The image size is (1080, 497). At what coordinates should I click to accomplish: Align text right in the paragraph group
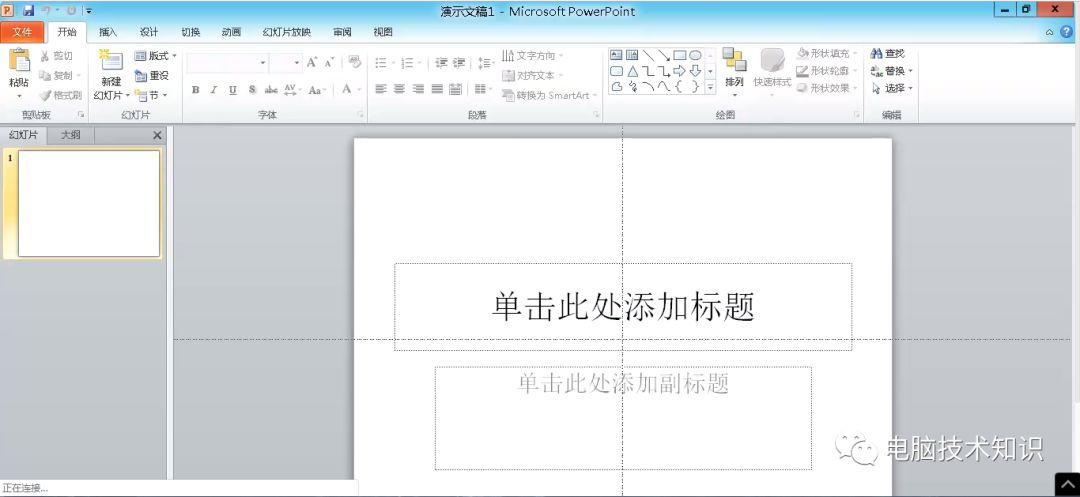tap(418, 89)
